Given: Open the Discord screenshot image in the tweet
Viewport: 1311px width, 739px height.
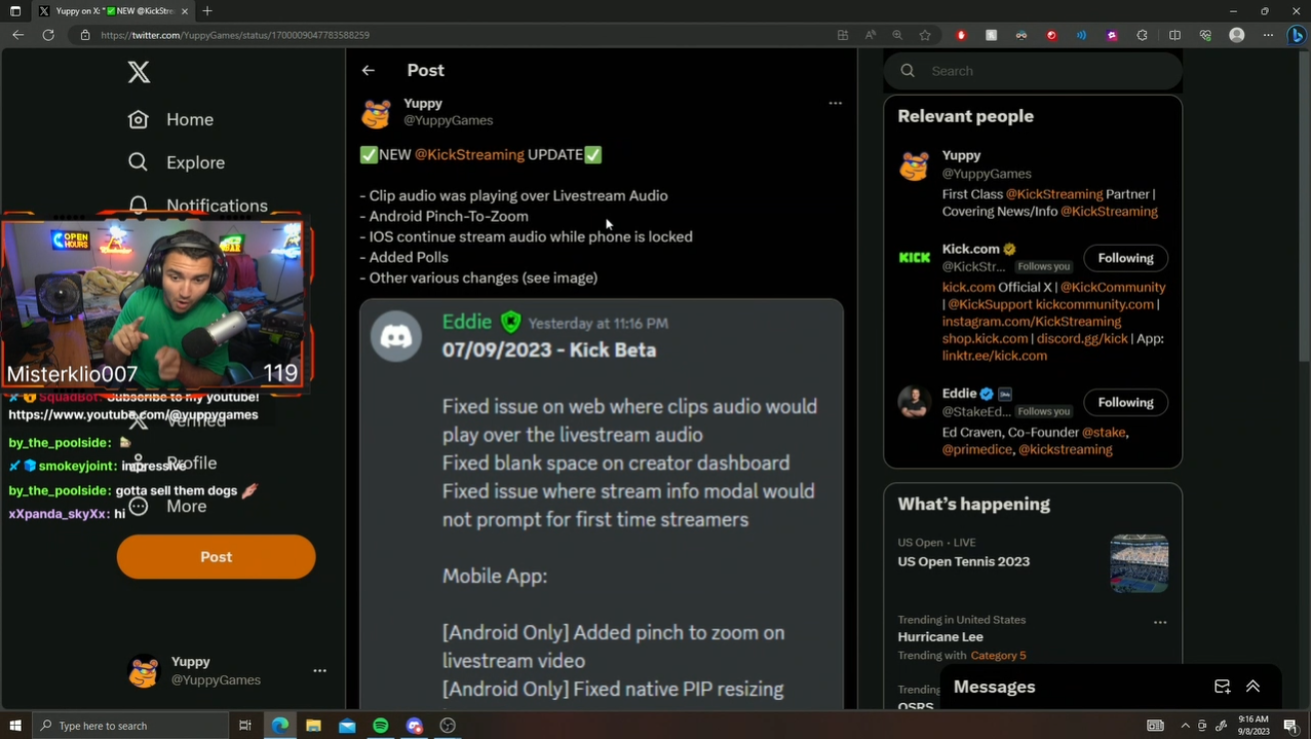Looking at the screenshot, I should [602, 504].
